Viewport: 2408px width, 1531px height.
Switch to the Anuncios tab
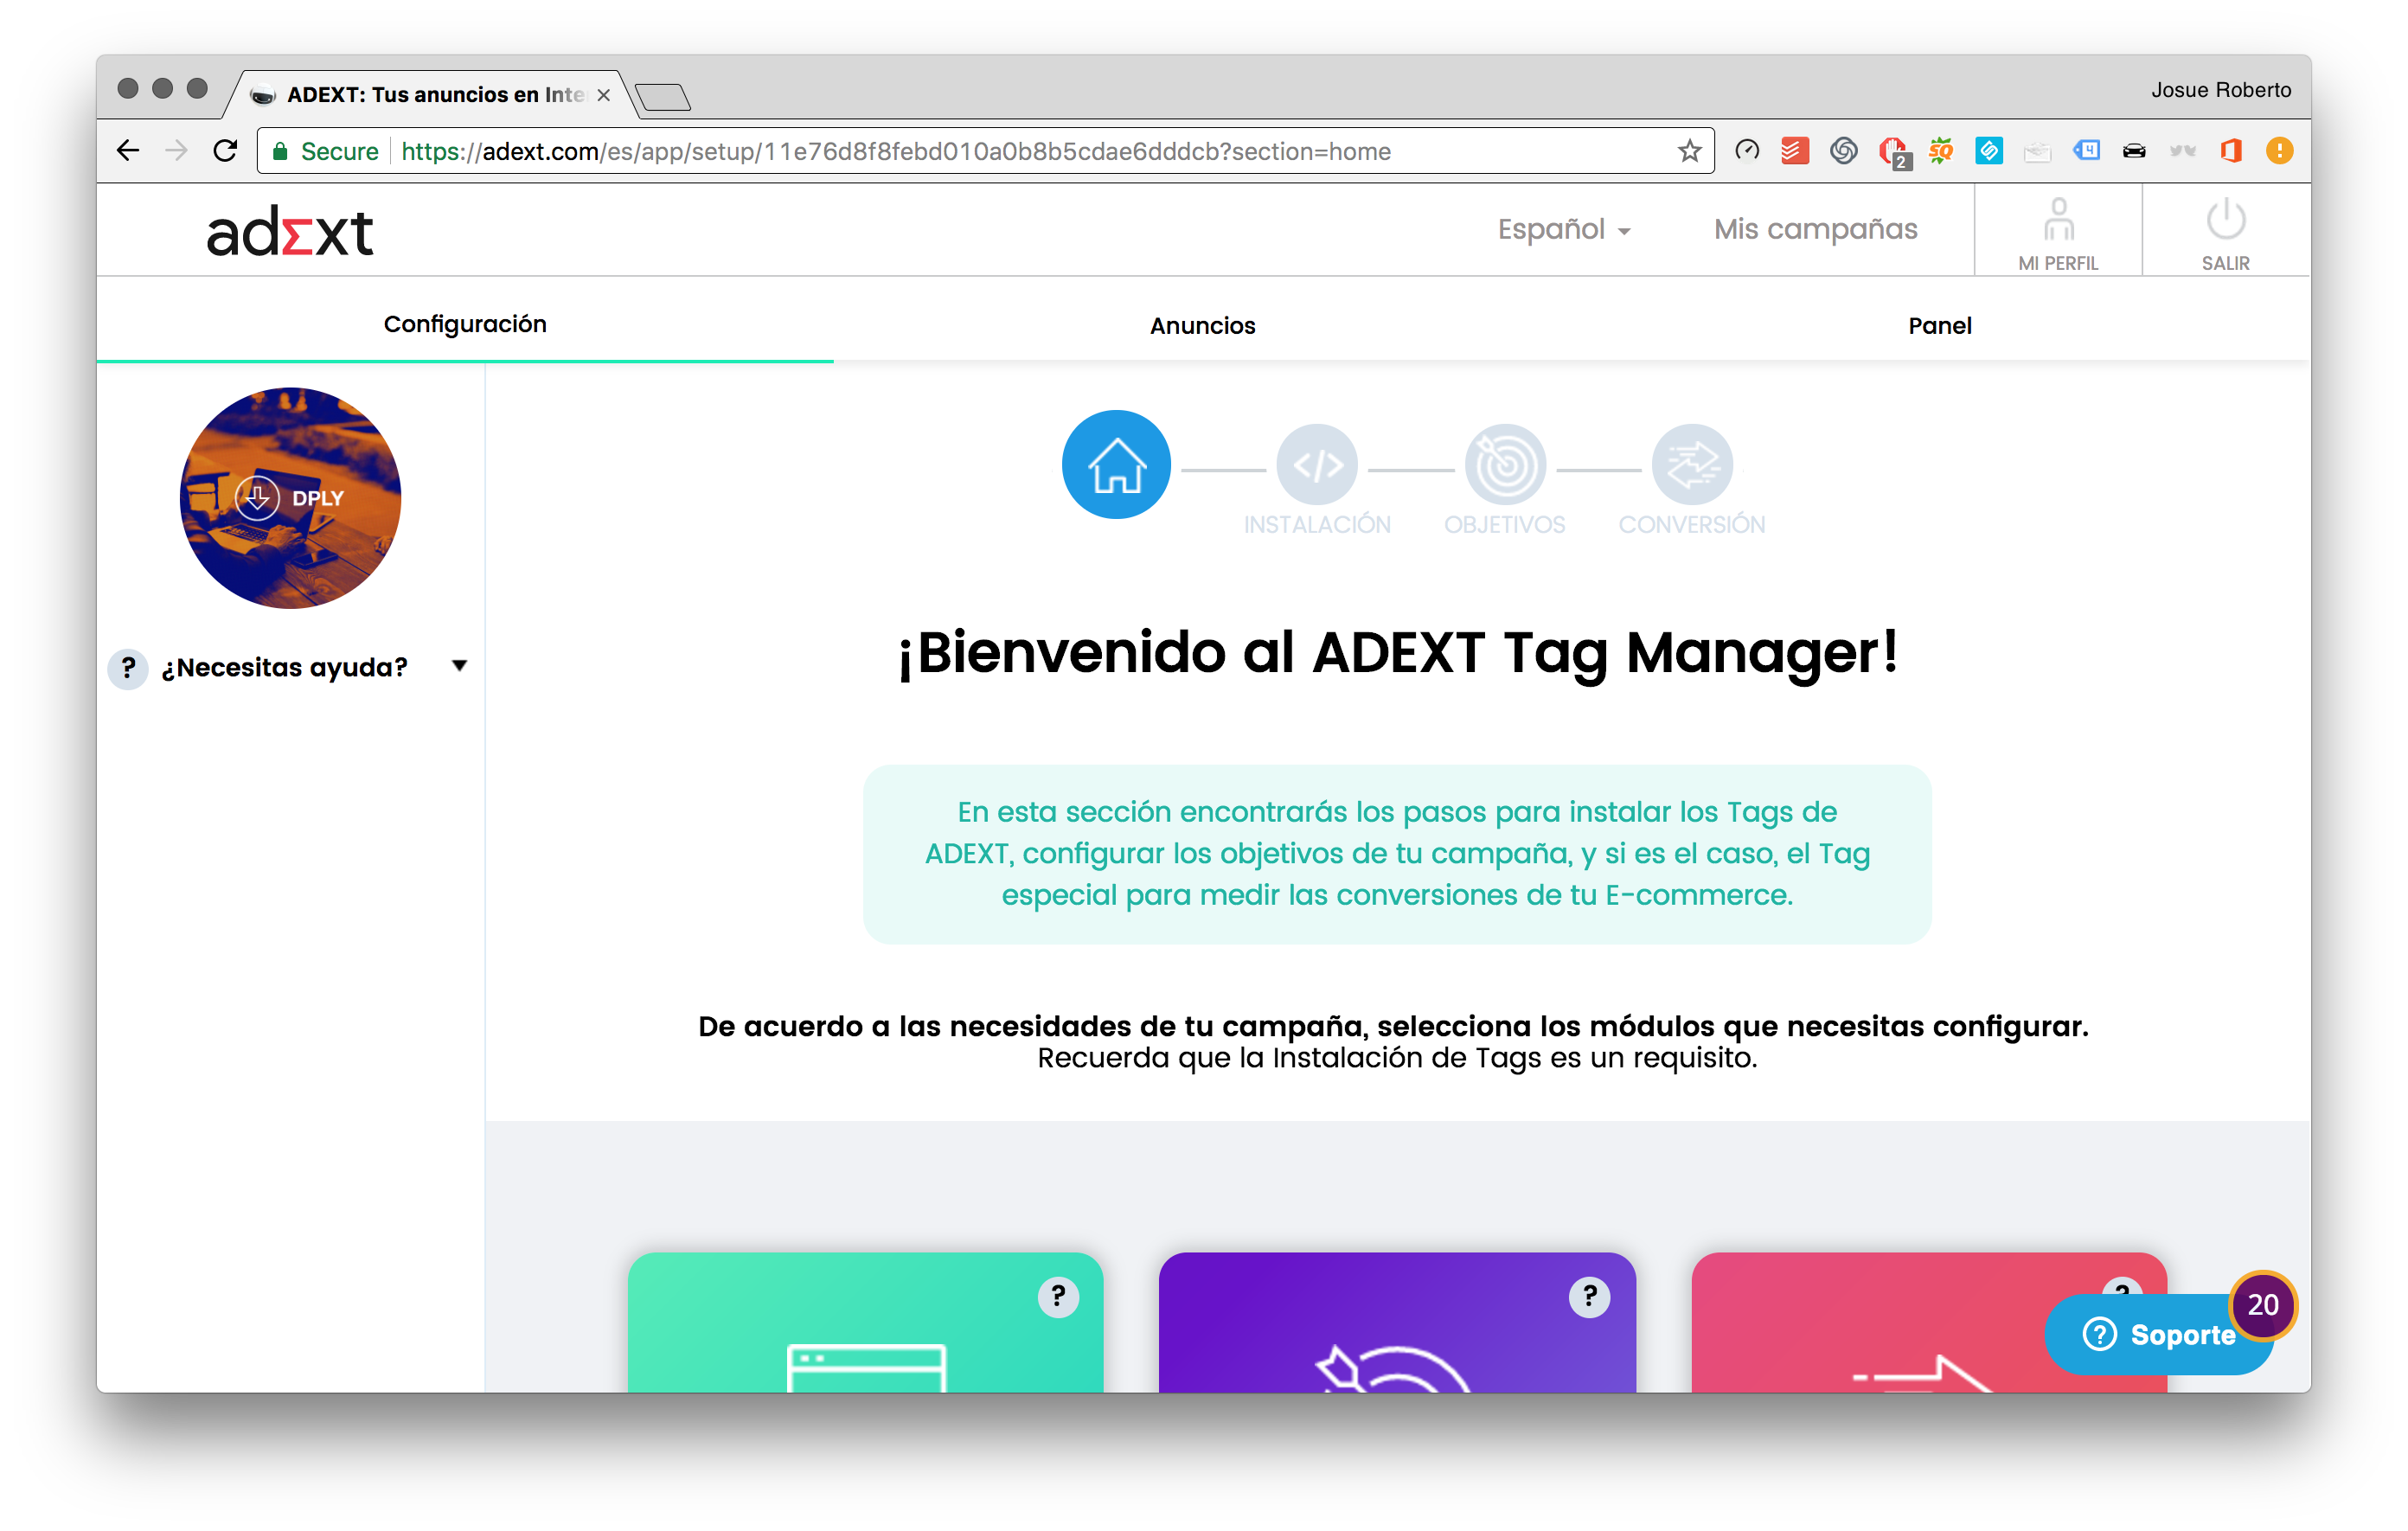(1202, 325)
